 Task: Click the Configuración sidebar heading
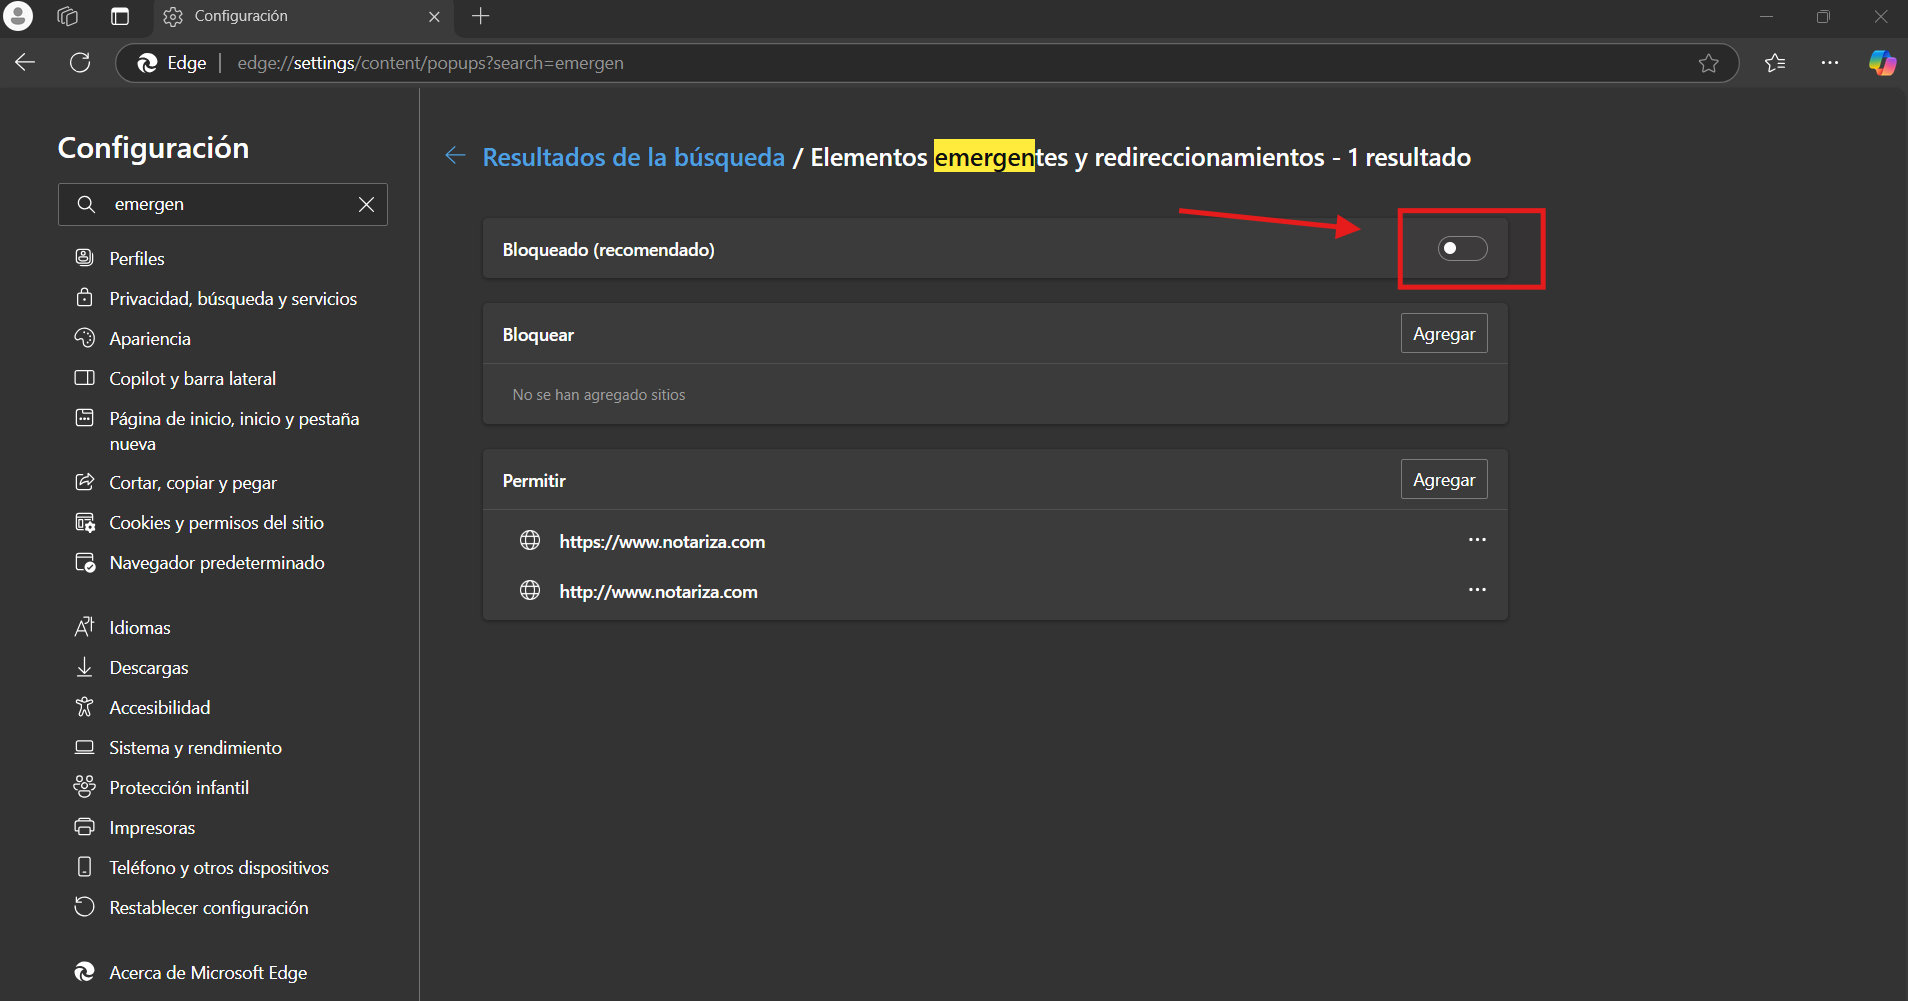(153, 148)
